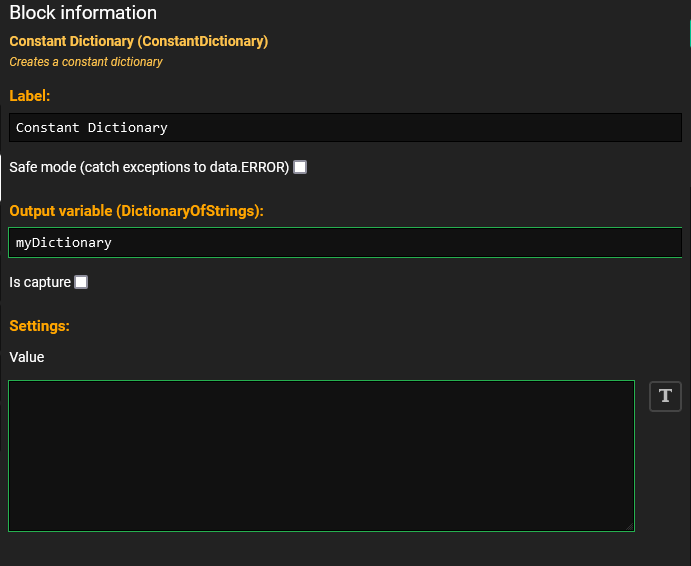Tick the Is capture checkbox
The image size is (691, 566).
coord(81,282)
